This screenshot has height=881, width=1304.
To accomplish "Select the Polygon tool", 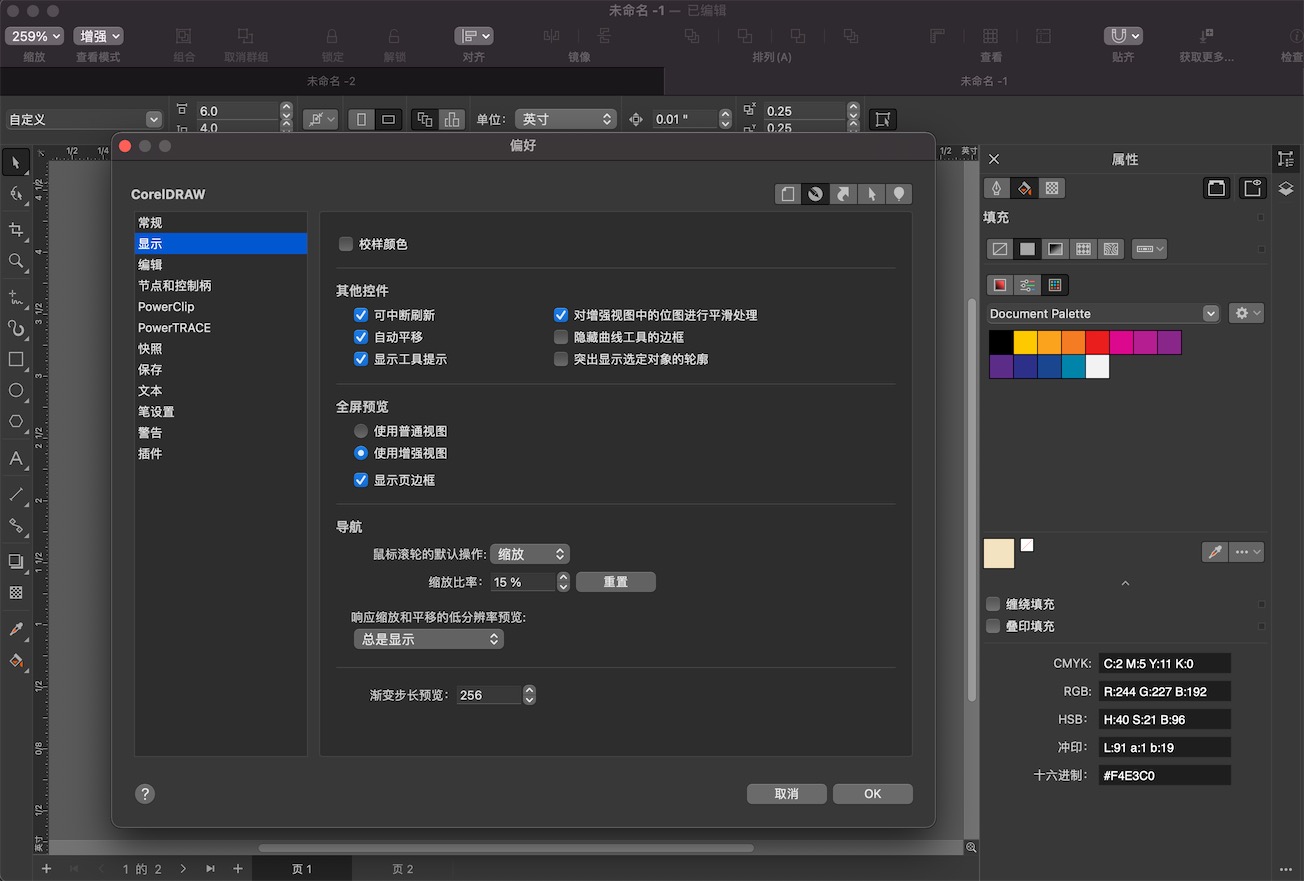I will click(x=16, y=422).
